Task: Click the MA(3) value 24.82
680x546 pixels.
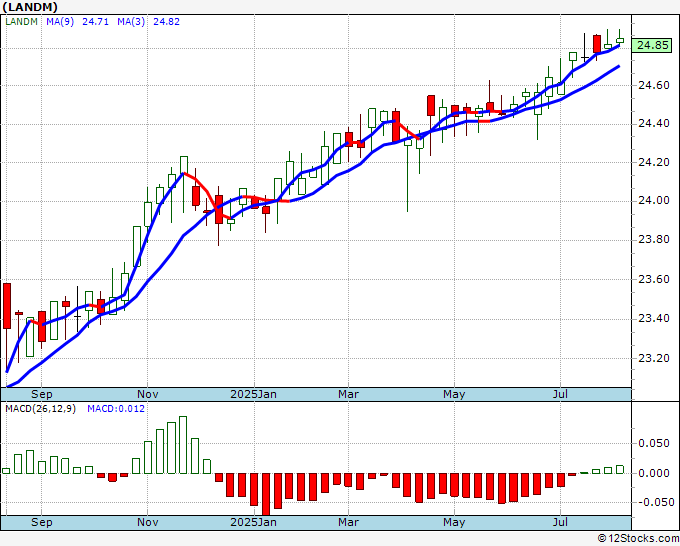Action: point(167,22)
